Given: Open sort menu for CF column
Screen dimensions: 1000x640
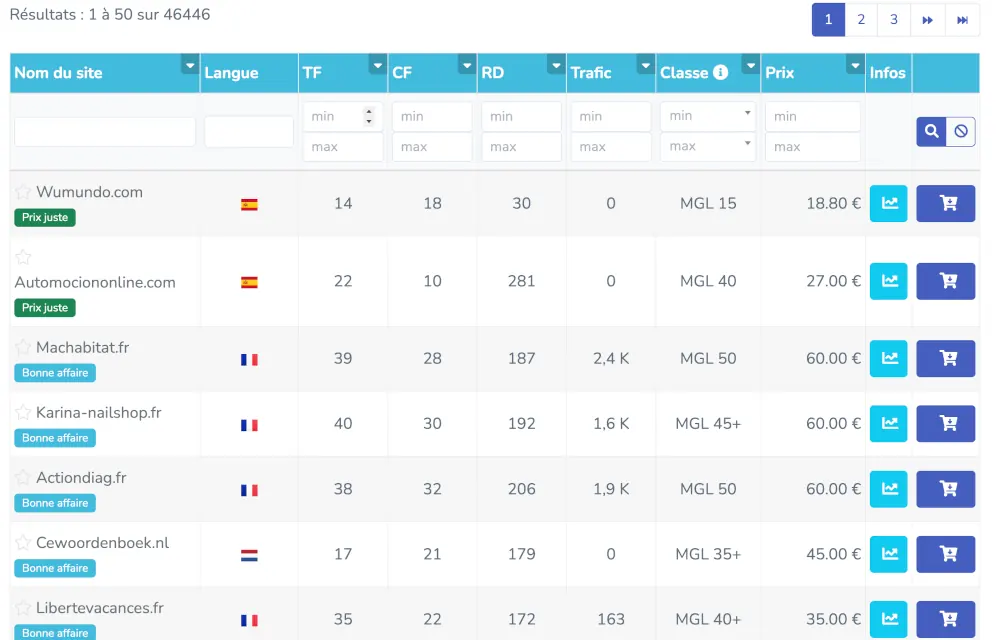Looking at the screenshot, I should click(x=467, y=65).
